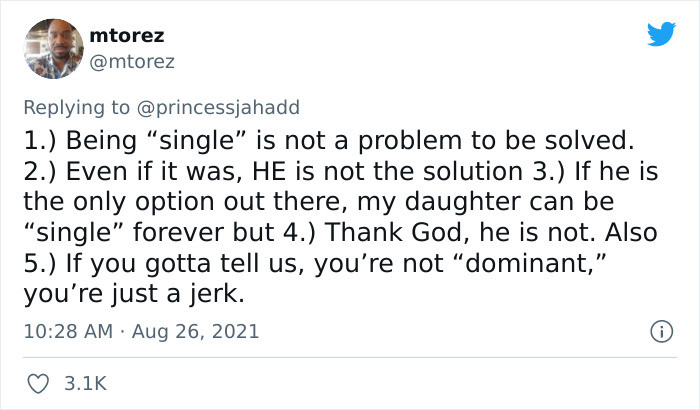Open the tweet info circle icon
700x410 pixels.
[x=660, y=330]
